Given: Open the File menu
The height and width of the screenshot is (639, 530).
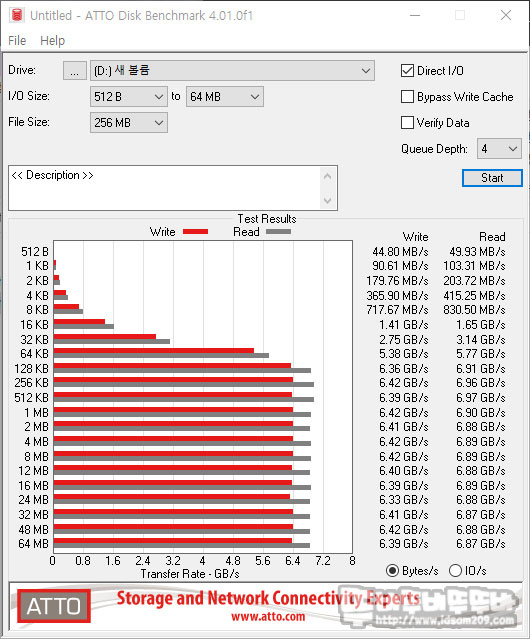Looking at the screenshot, I should (17, 41).
